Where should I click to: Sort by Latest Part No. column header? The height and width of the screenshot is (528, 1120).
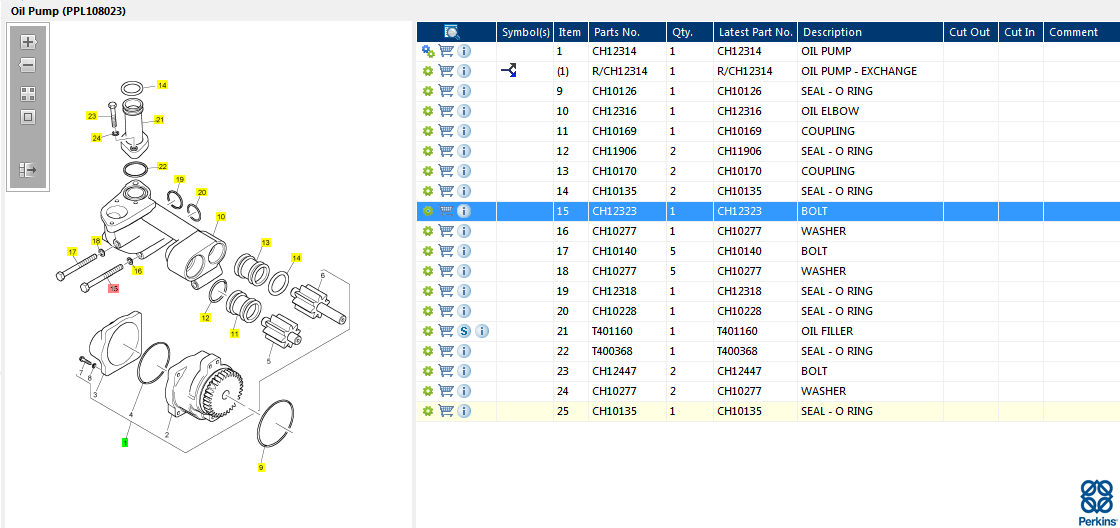pyautogui.click(x=756, y=32)
